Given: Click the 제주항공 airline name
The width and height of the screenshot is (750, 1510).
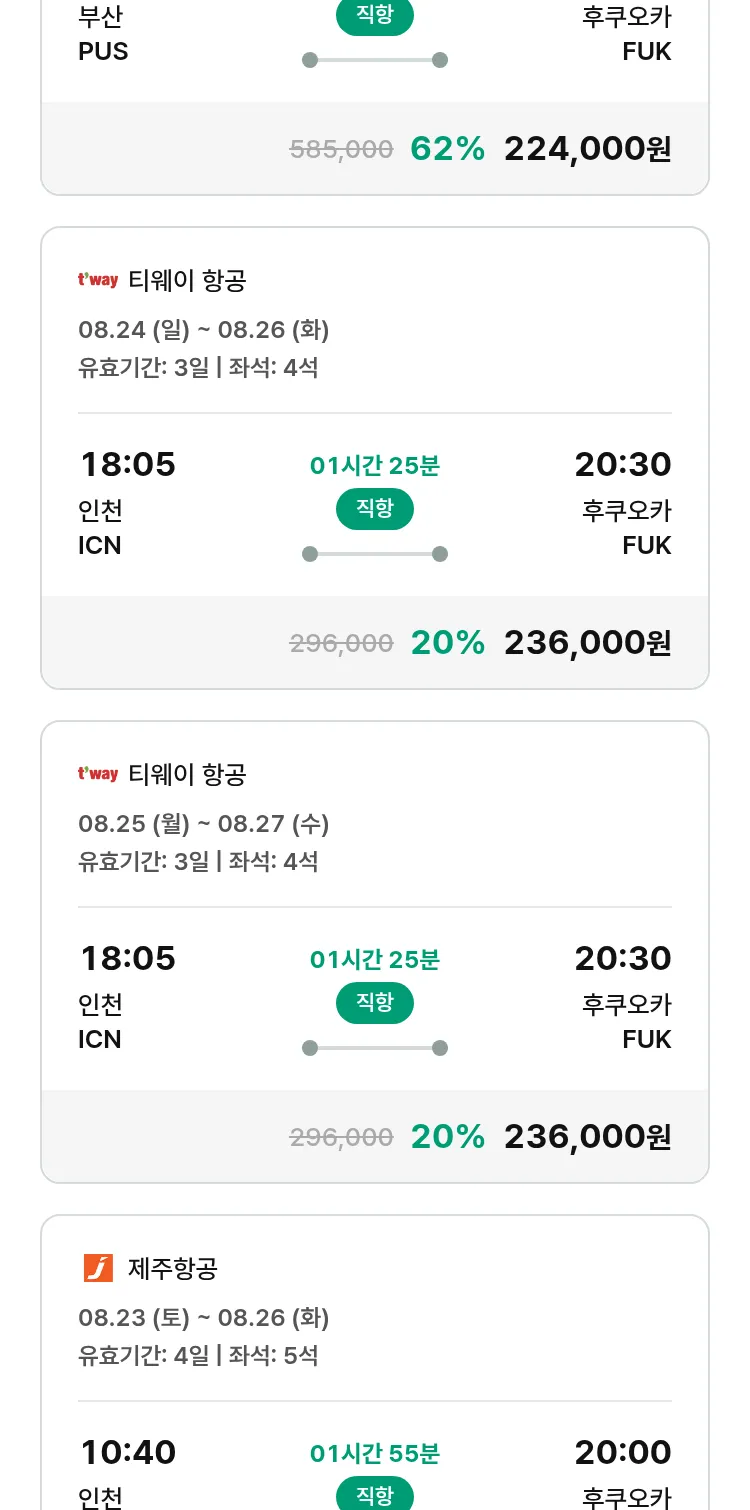Looking at the screenshot, I should [173, 1268].
